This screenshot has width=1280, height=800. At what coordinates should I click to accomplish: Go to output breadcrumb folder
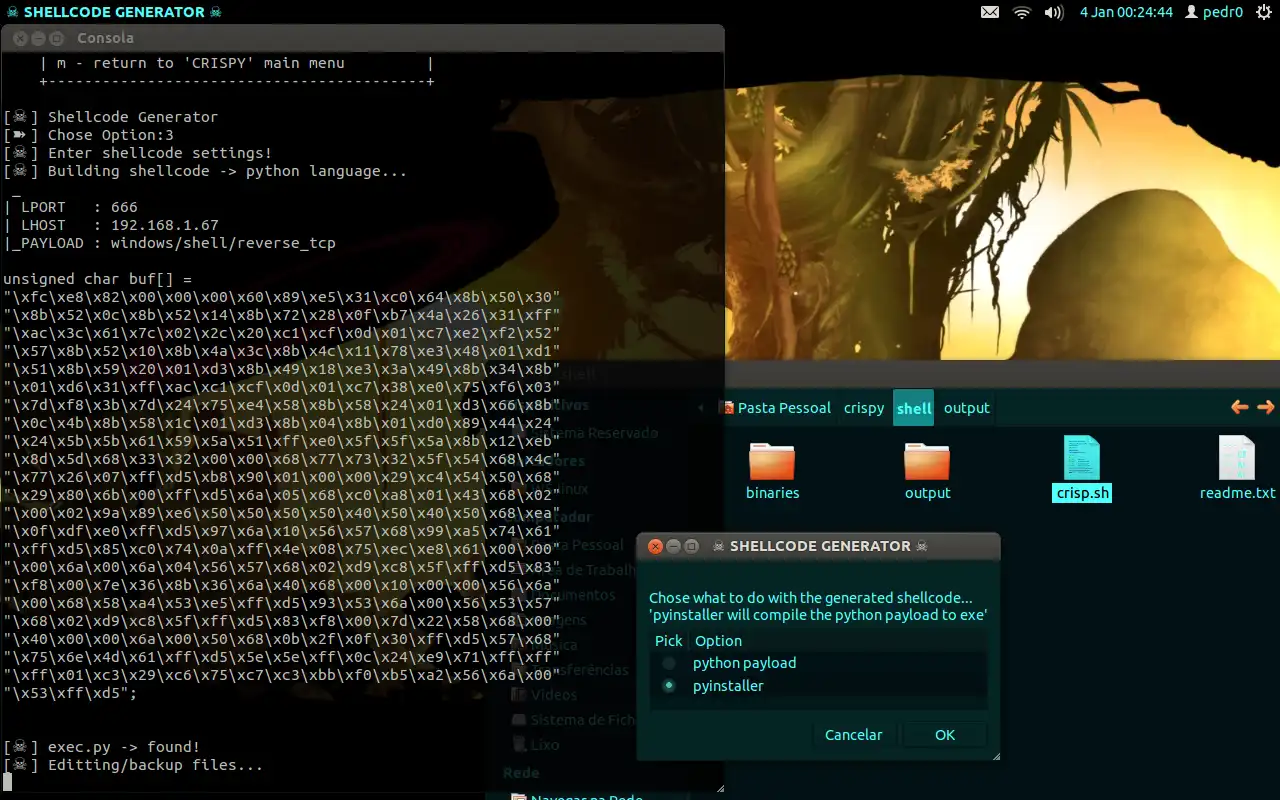(x=967, y=408)
